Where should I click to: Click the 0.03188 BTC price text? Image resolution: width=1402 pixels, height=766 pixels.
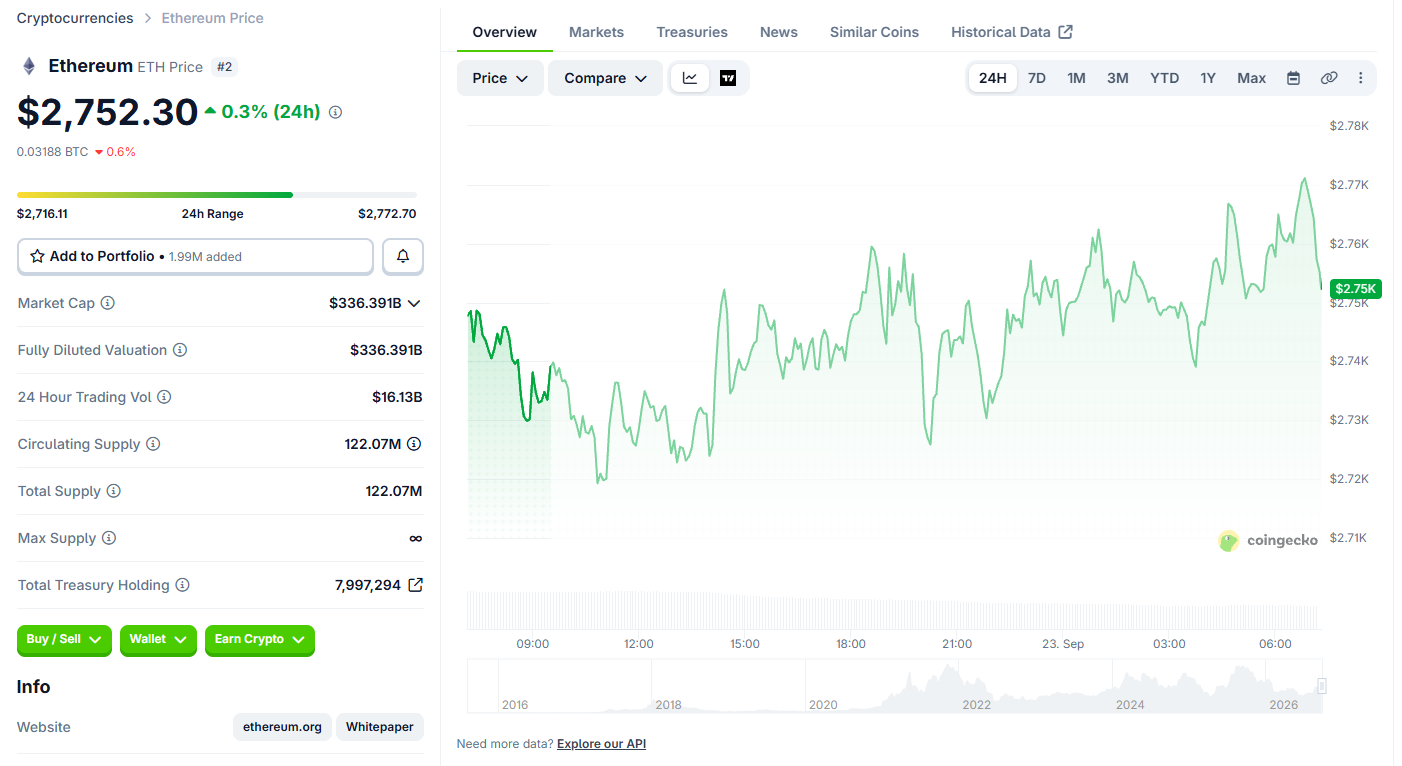[x=53, y=152]
